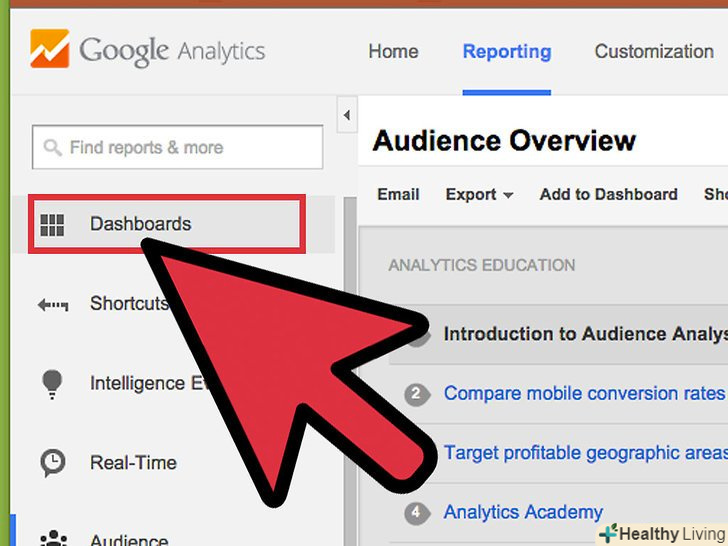This screenshot has height=546, width=728.
Task: Click the Audience people icon
Action: click(53, 539)
